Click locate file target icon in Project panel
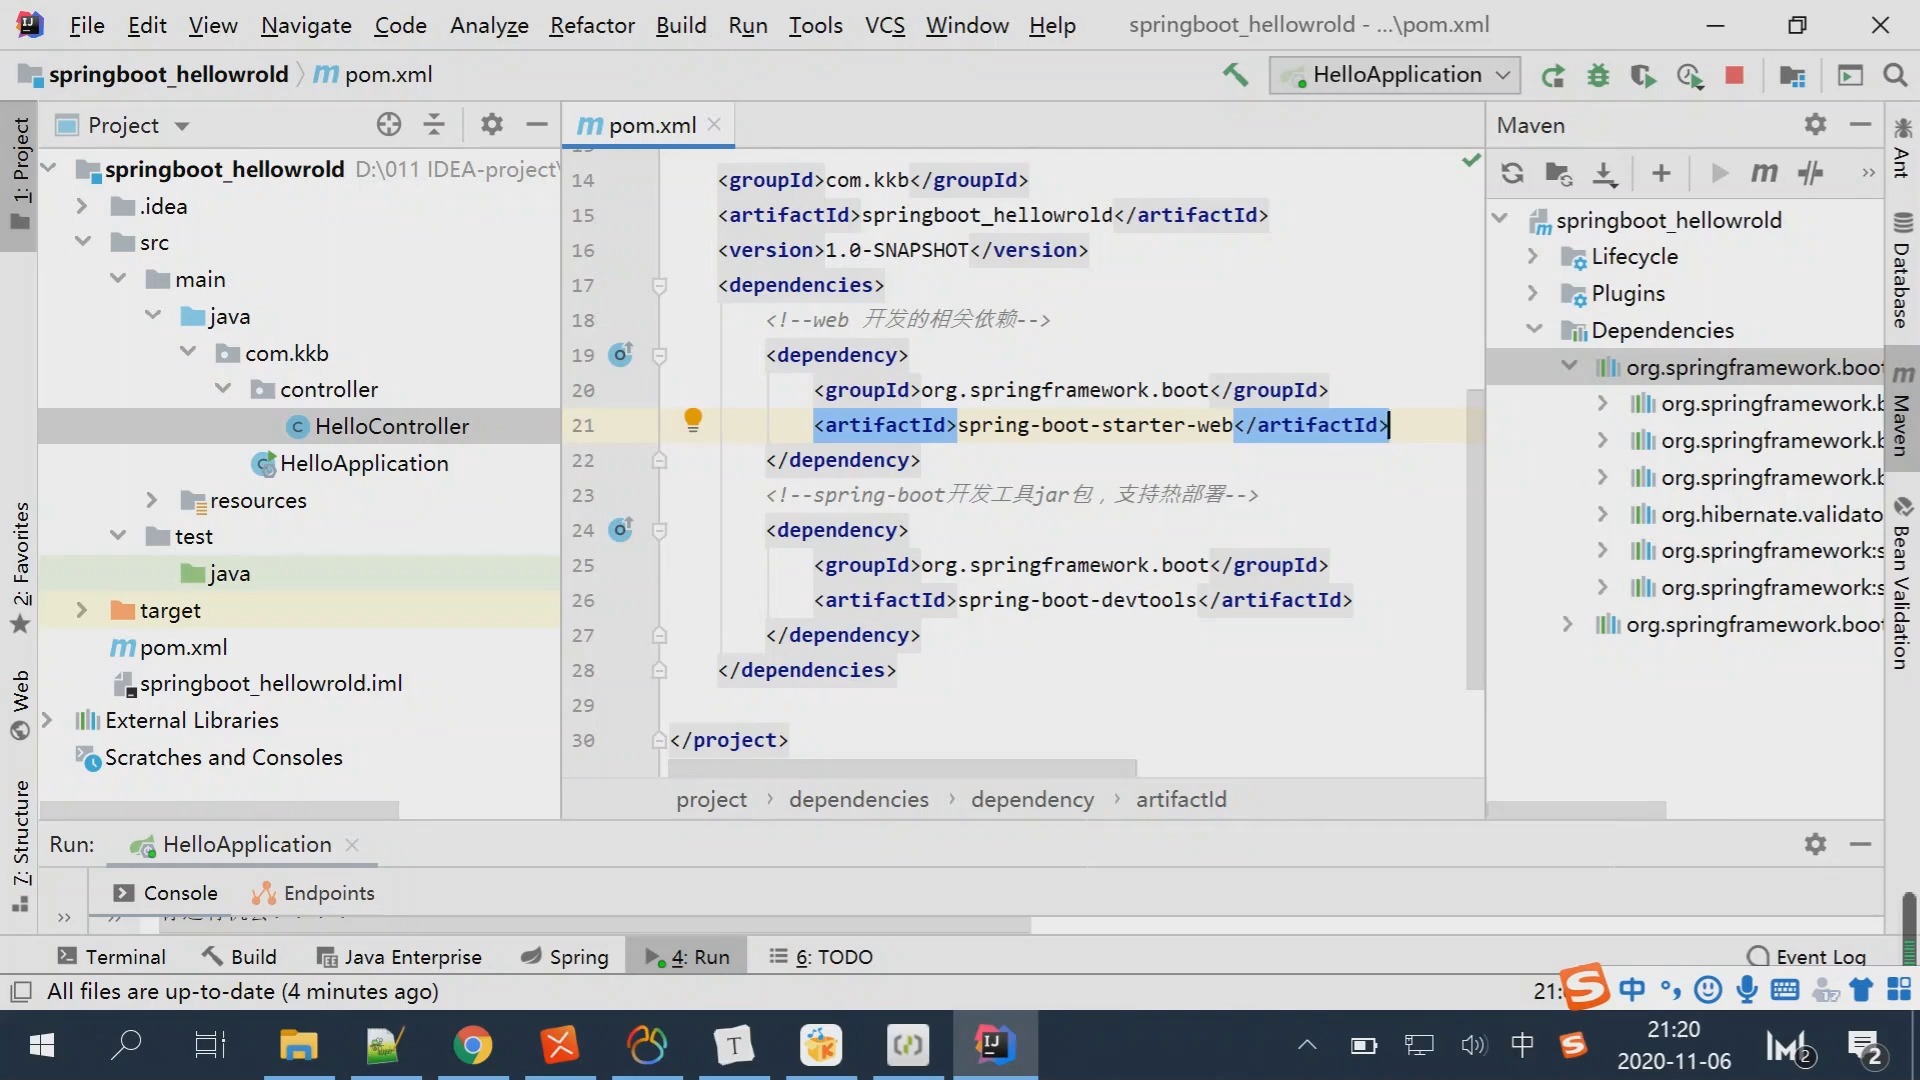The height and width of the screenshot is (1080, 1920). 389,124
